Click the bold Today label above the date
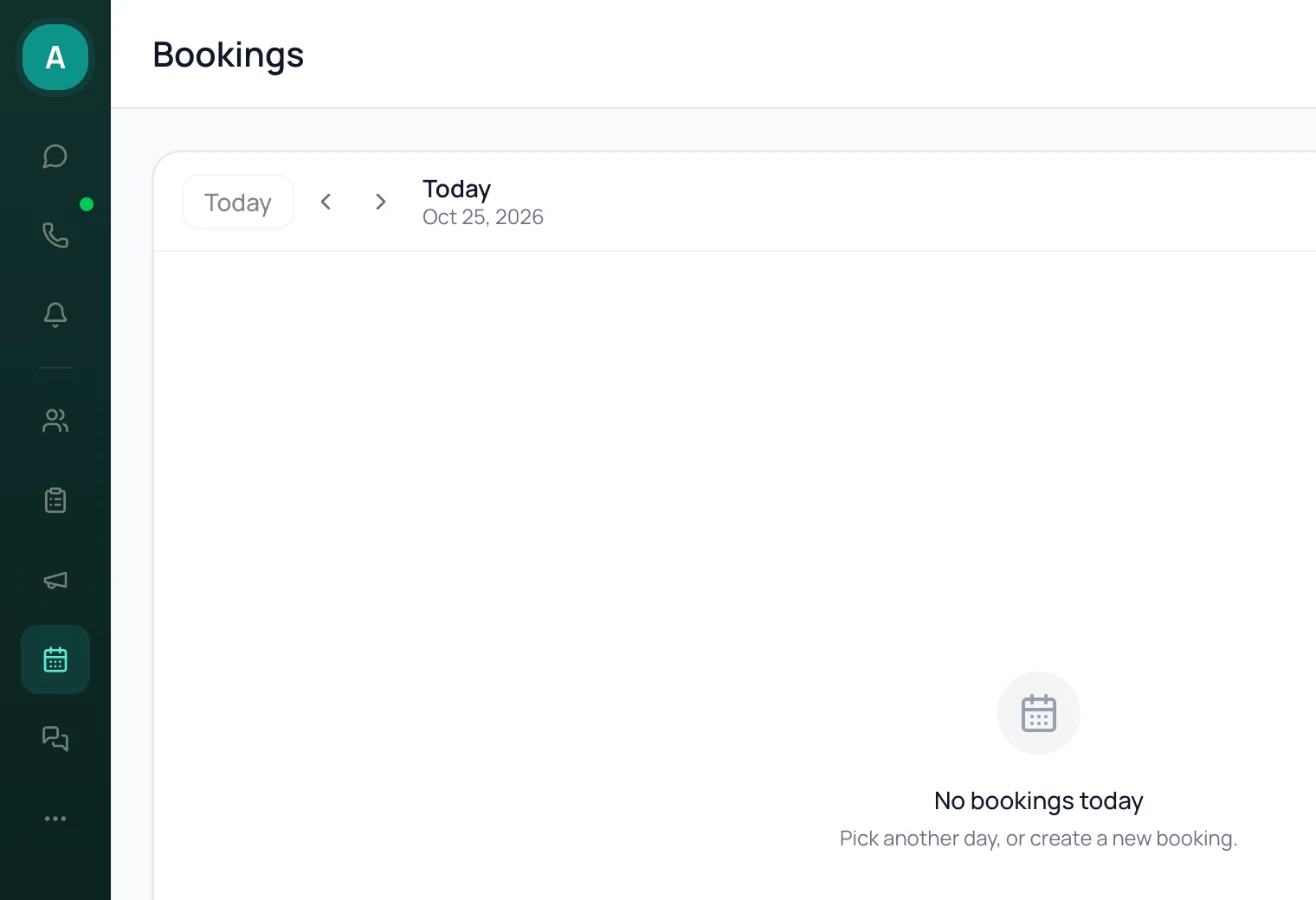1316x900 pixels. 456,189
